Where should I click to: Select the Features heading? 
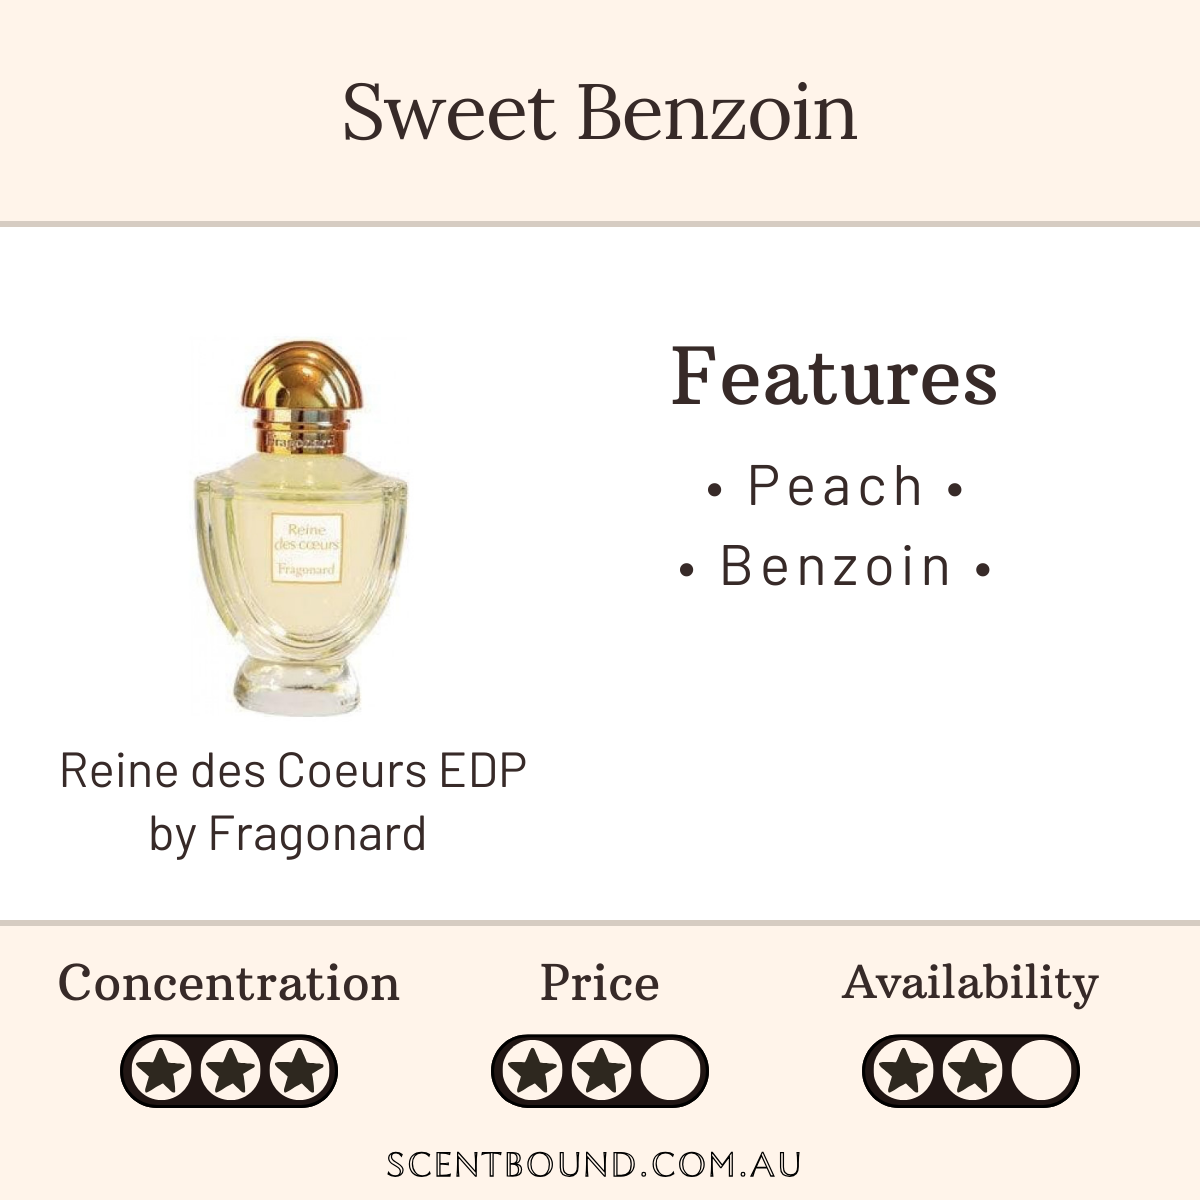tap(835, 376)
